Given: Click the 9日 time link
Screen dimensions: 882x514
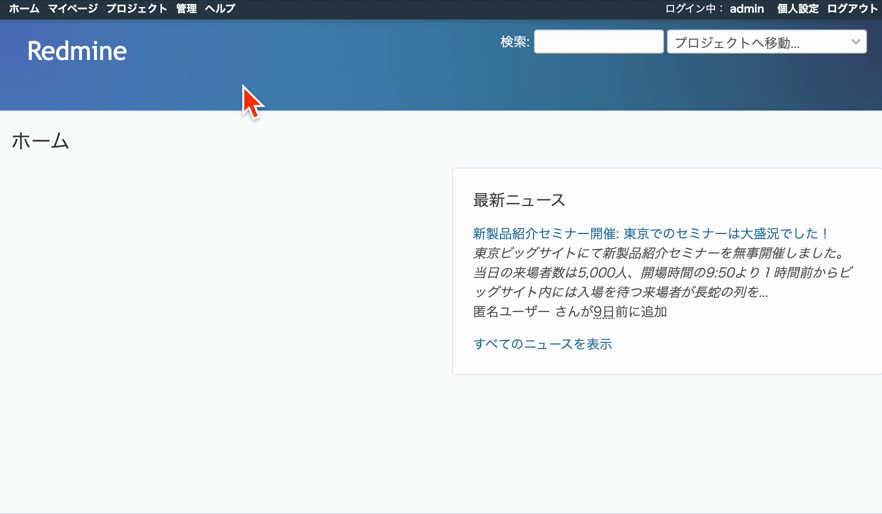Looking at the screenshot, I should coord(603,312).
